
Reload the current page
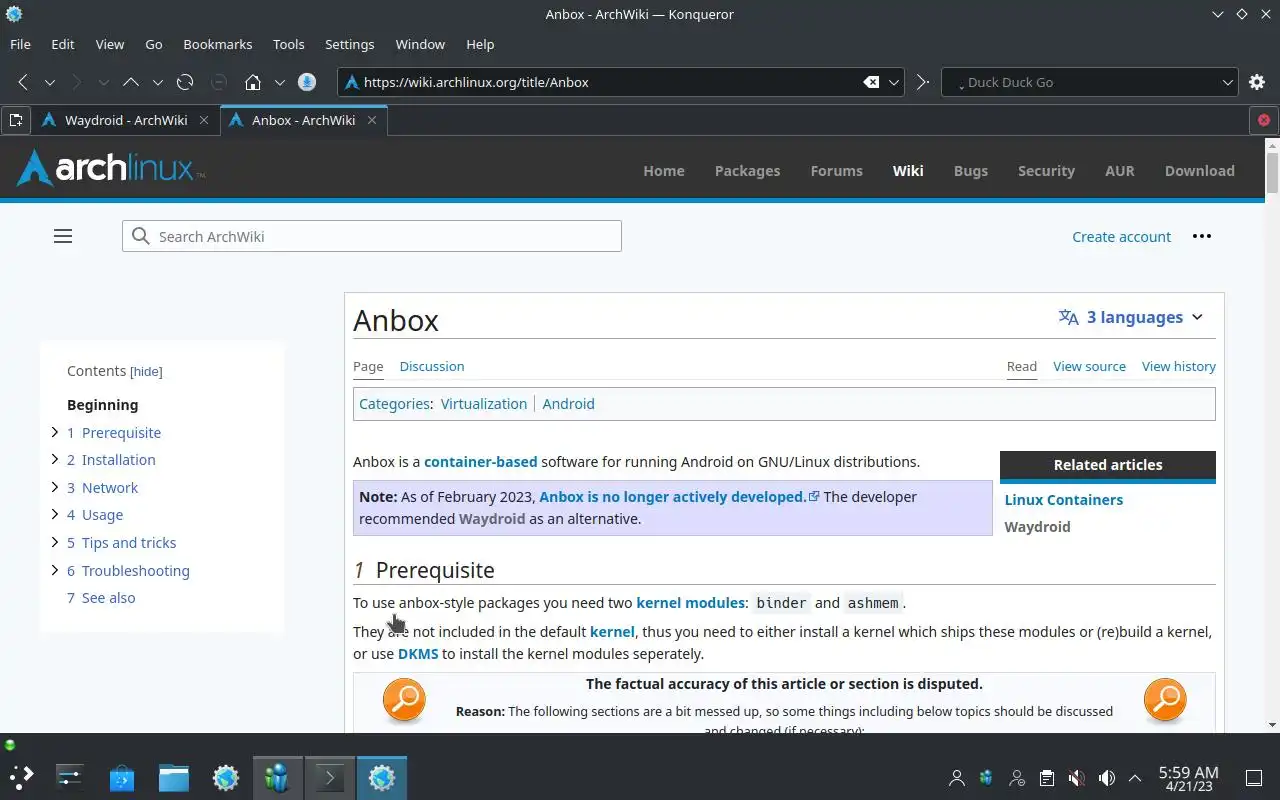click(x=185, y=82)
